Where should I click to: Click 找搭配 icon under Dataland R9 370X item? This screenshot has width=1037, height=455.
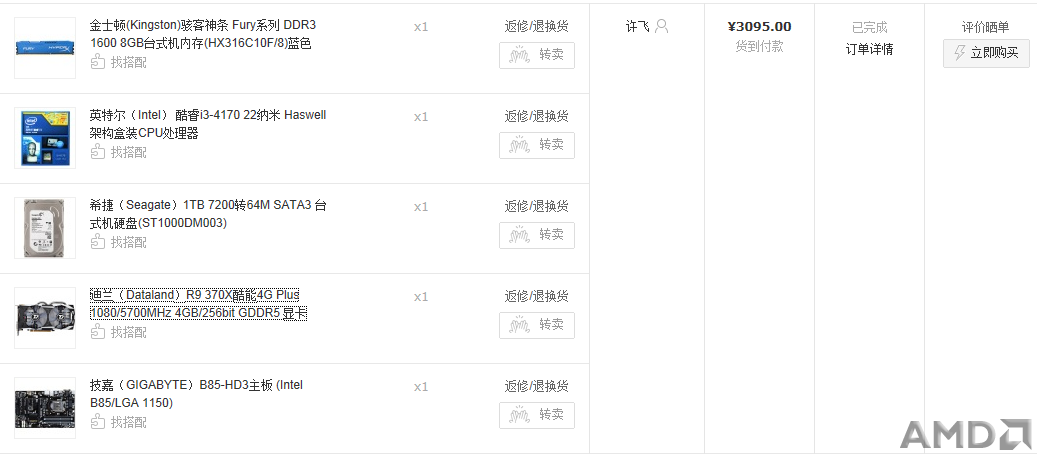tap(98, 332)
